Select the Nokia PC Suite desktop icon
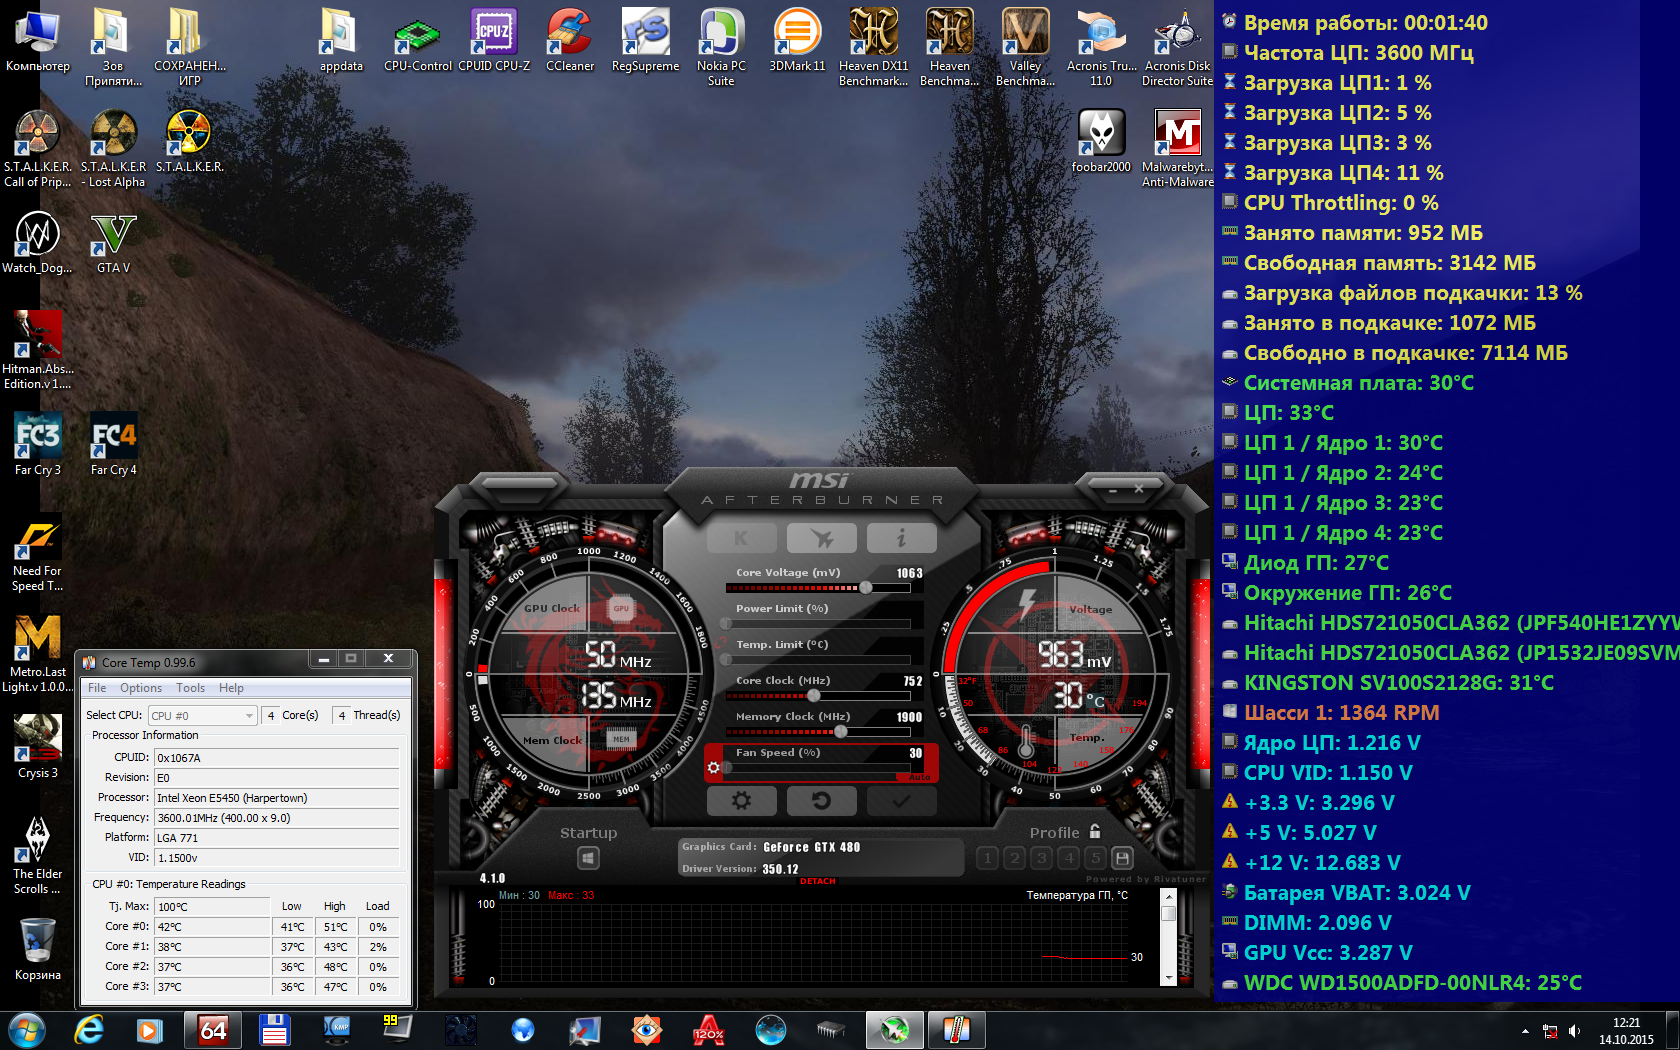Image resolution: width=1680 pixels, height=1050 pixels. (721, 48)
